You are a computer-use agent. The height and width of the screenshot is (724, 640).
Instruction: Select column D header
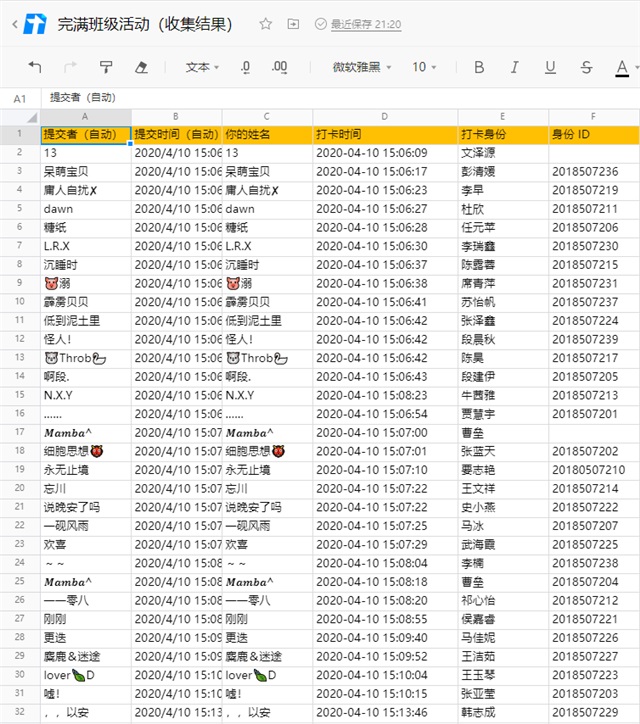(385, 117)
